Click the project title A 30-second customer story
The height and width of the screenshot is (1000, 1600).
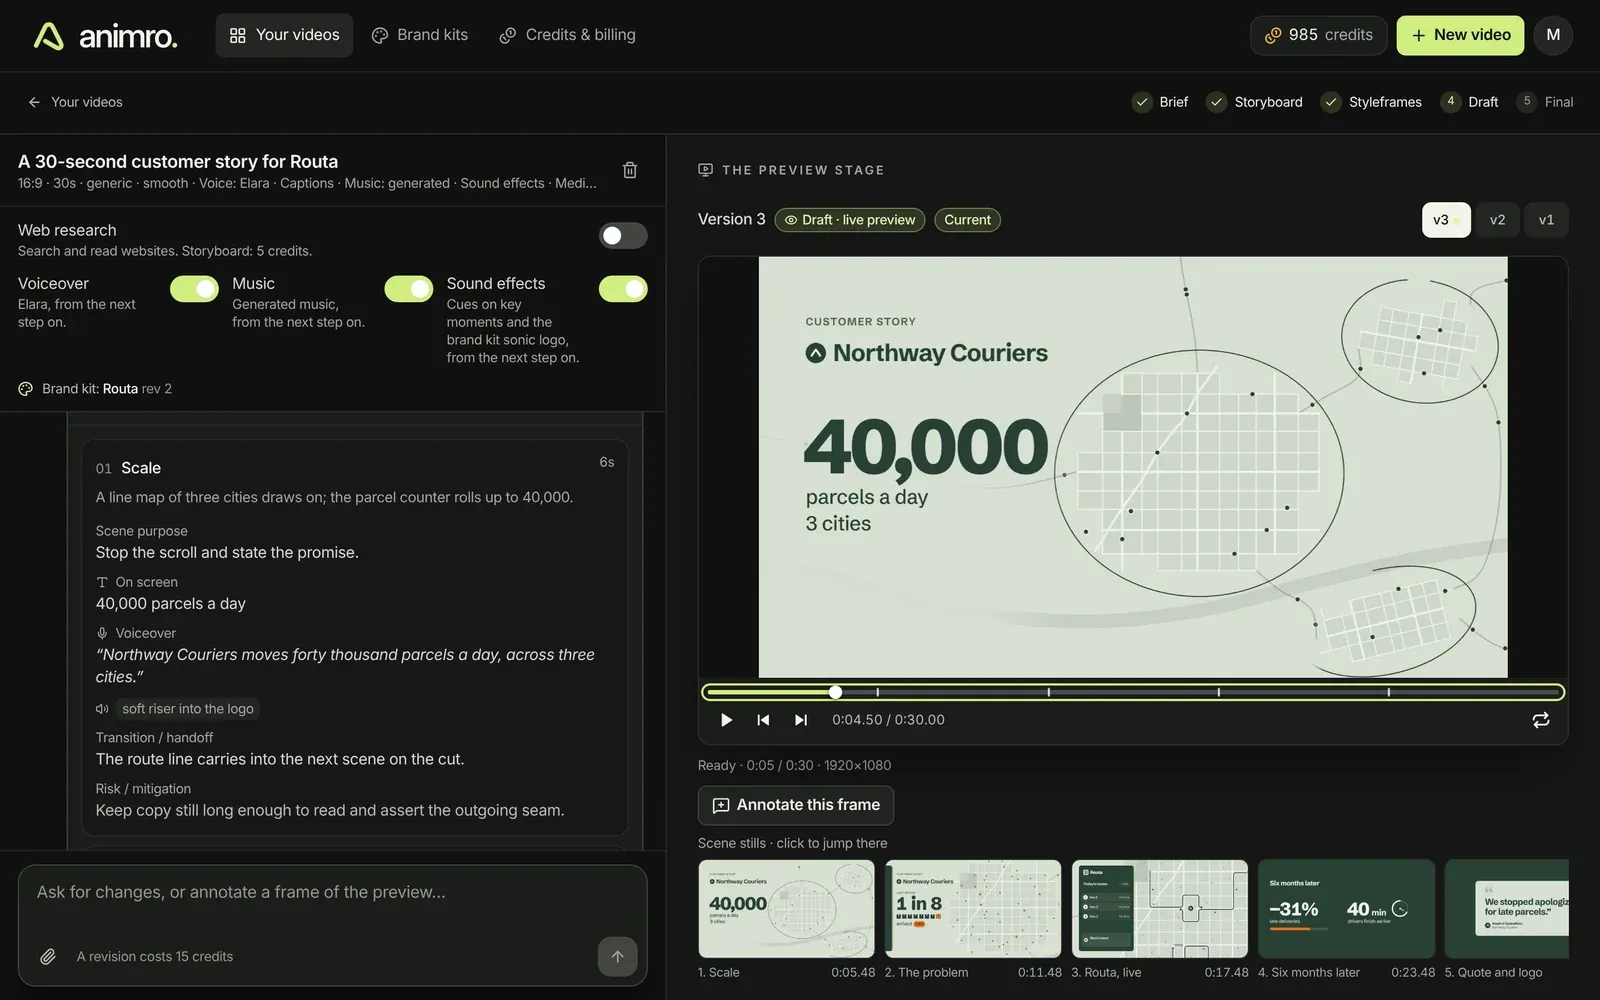[x=178, y=162]
